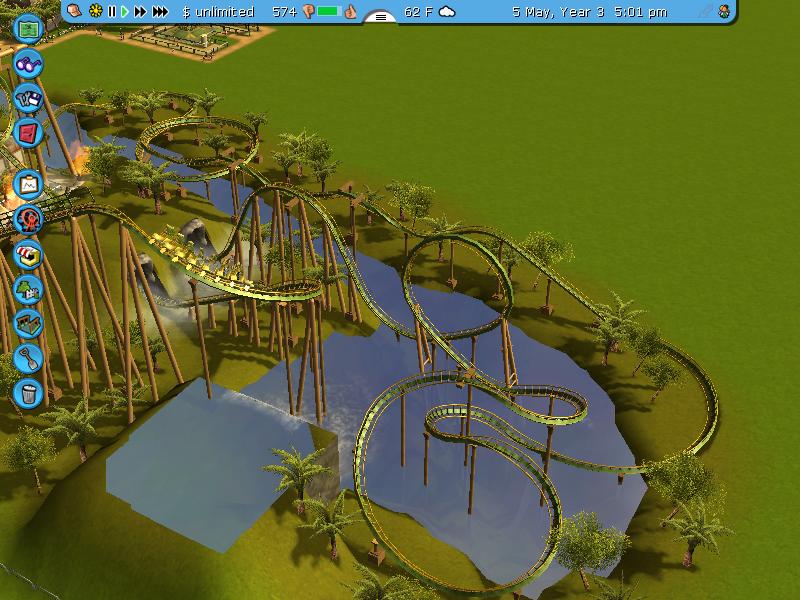Pause the game

tap(112, 11)
